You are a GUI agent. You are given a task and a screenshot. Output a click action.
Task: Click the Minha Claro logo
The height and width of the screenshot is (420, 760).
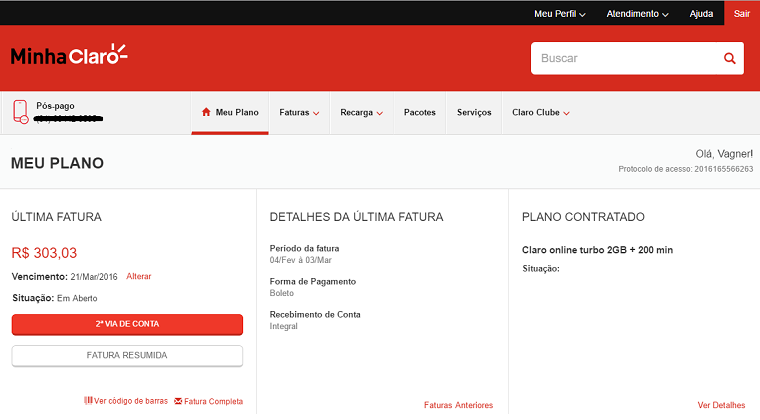69,55
